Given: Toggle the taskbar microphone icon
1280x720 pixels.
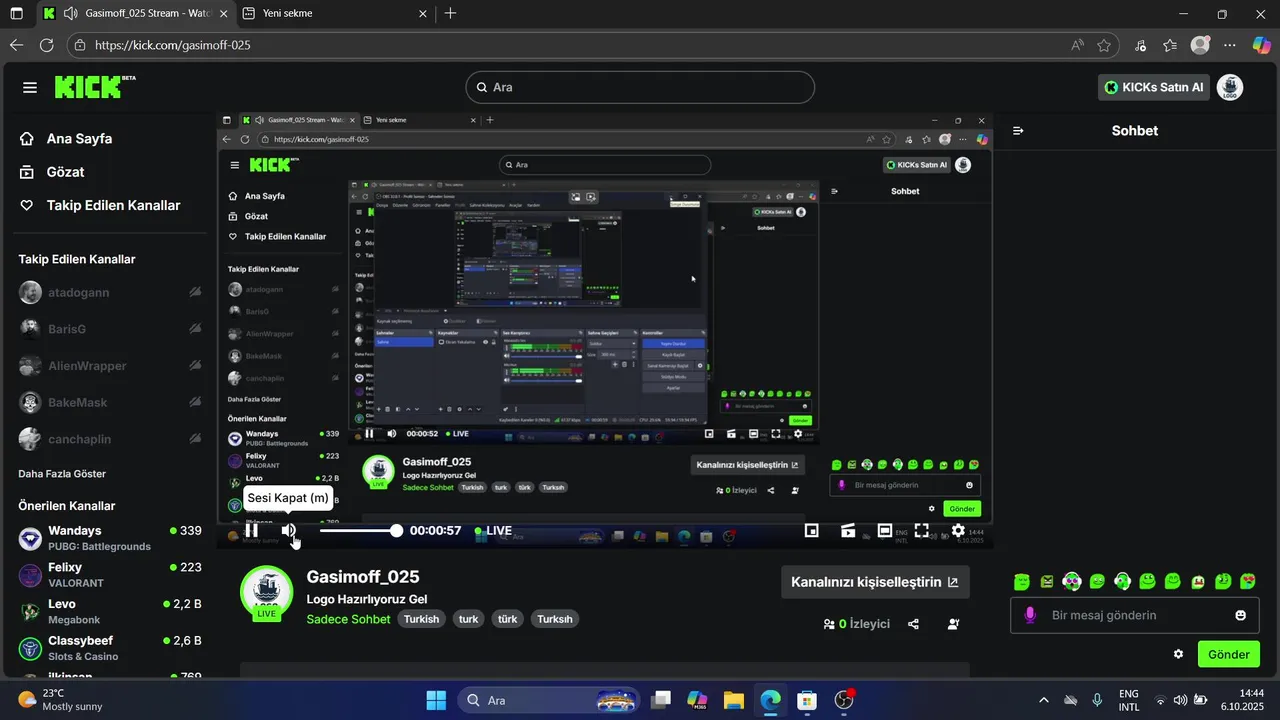Looking at the screenshot, I should (1097, 700).
